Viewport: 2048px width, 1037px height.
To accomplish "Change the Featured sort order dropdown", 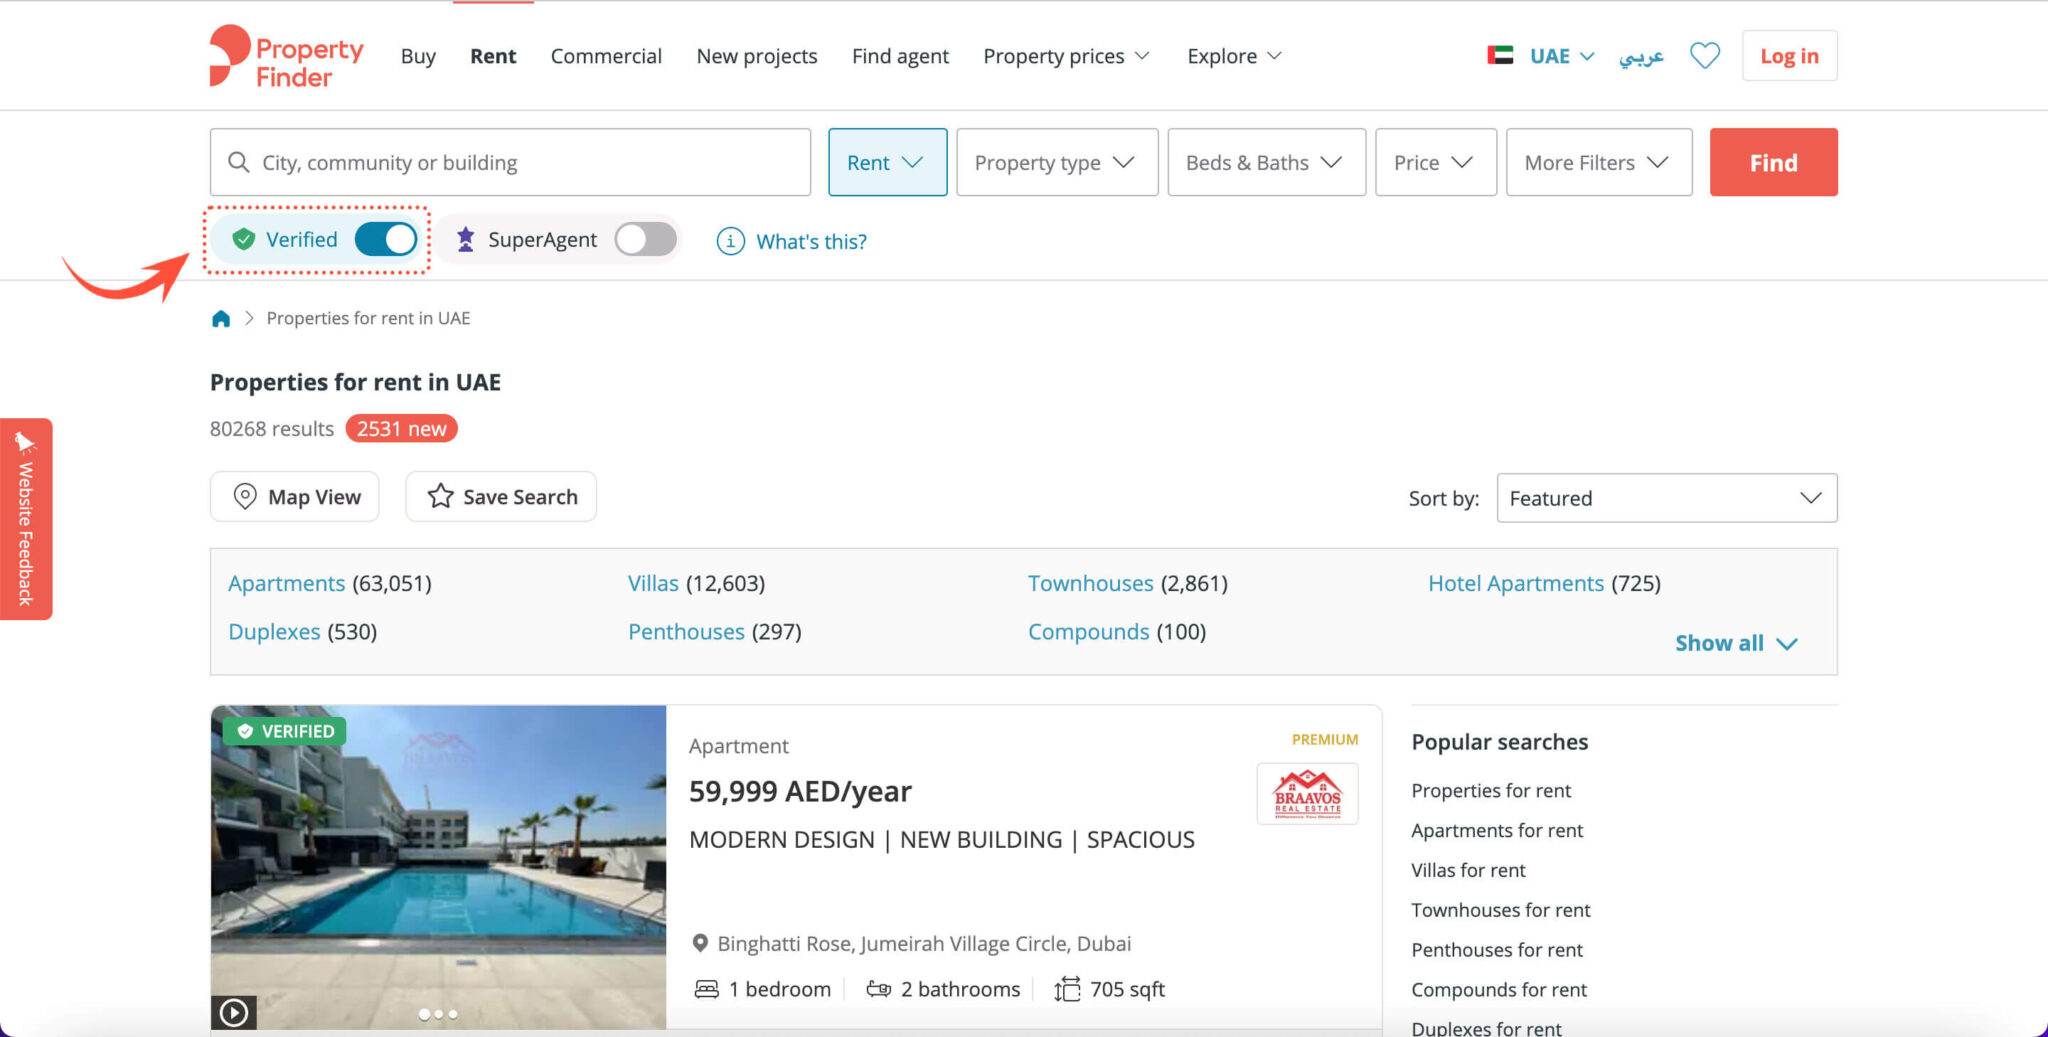I will [1665, 497].
